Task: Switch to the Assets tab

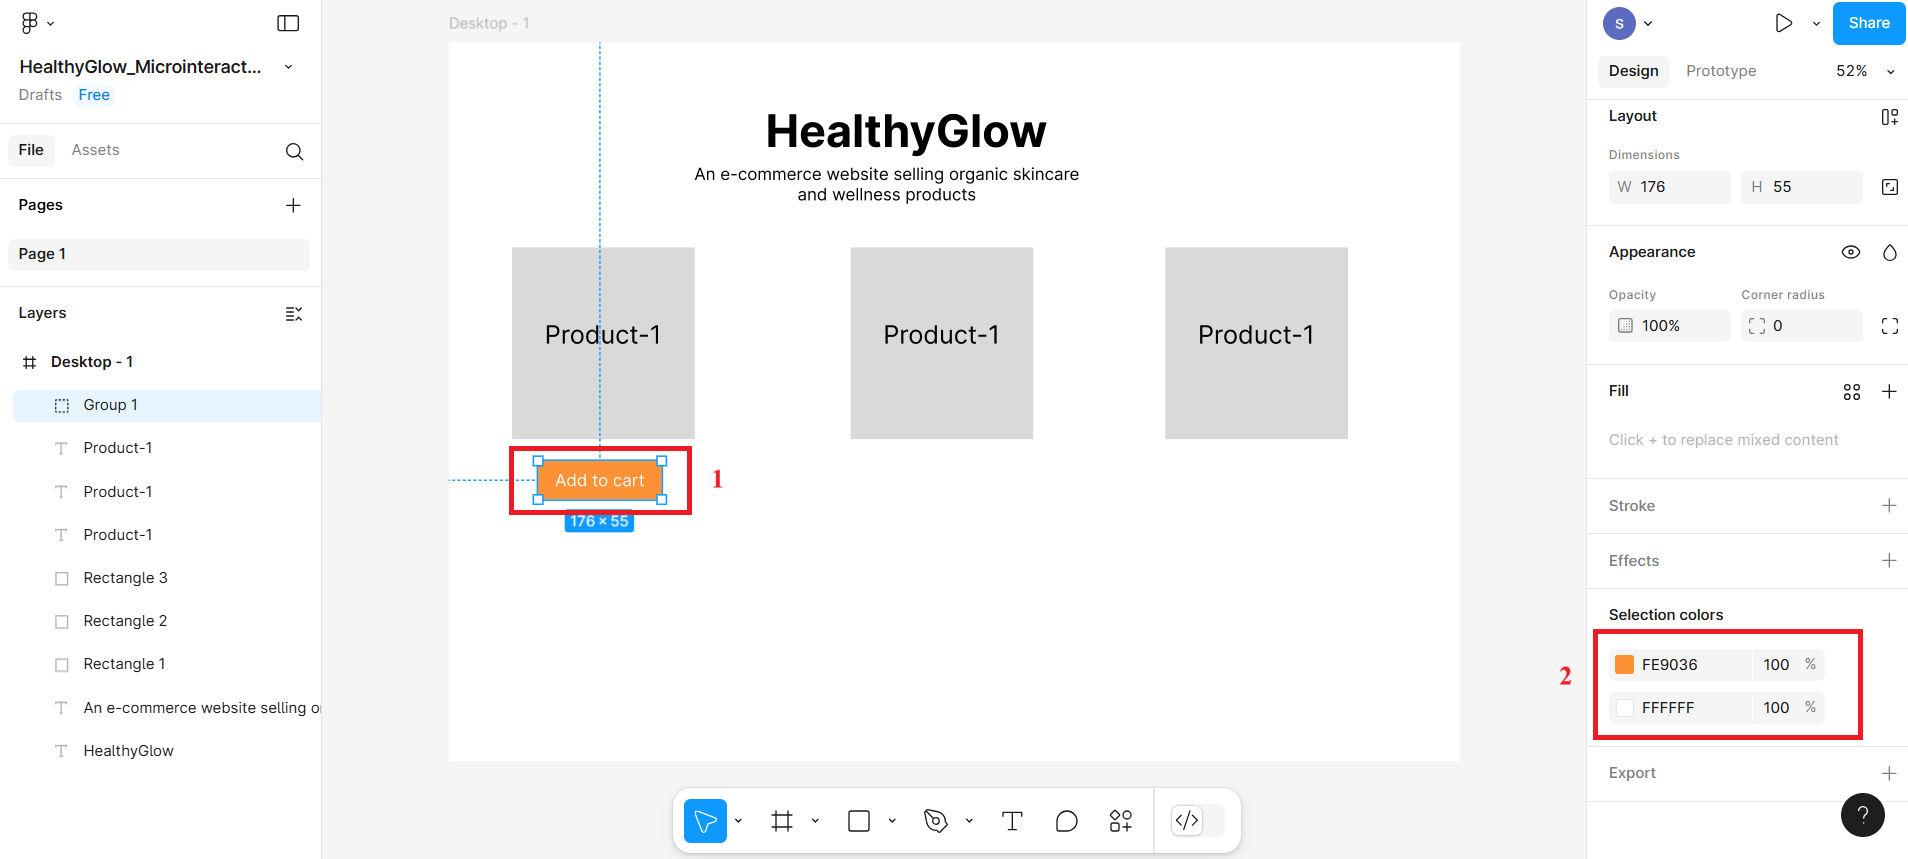Action: click(95, 150)
